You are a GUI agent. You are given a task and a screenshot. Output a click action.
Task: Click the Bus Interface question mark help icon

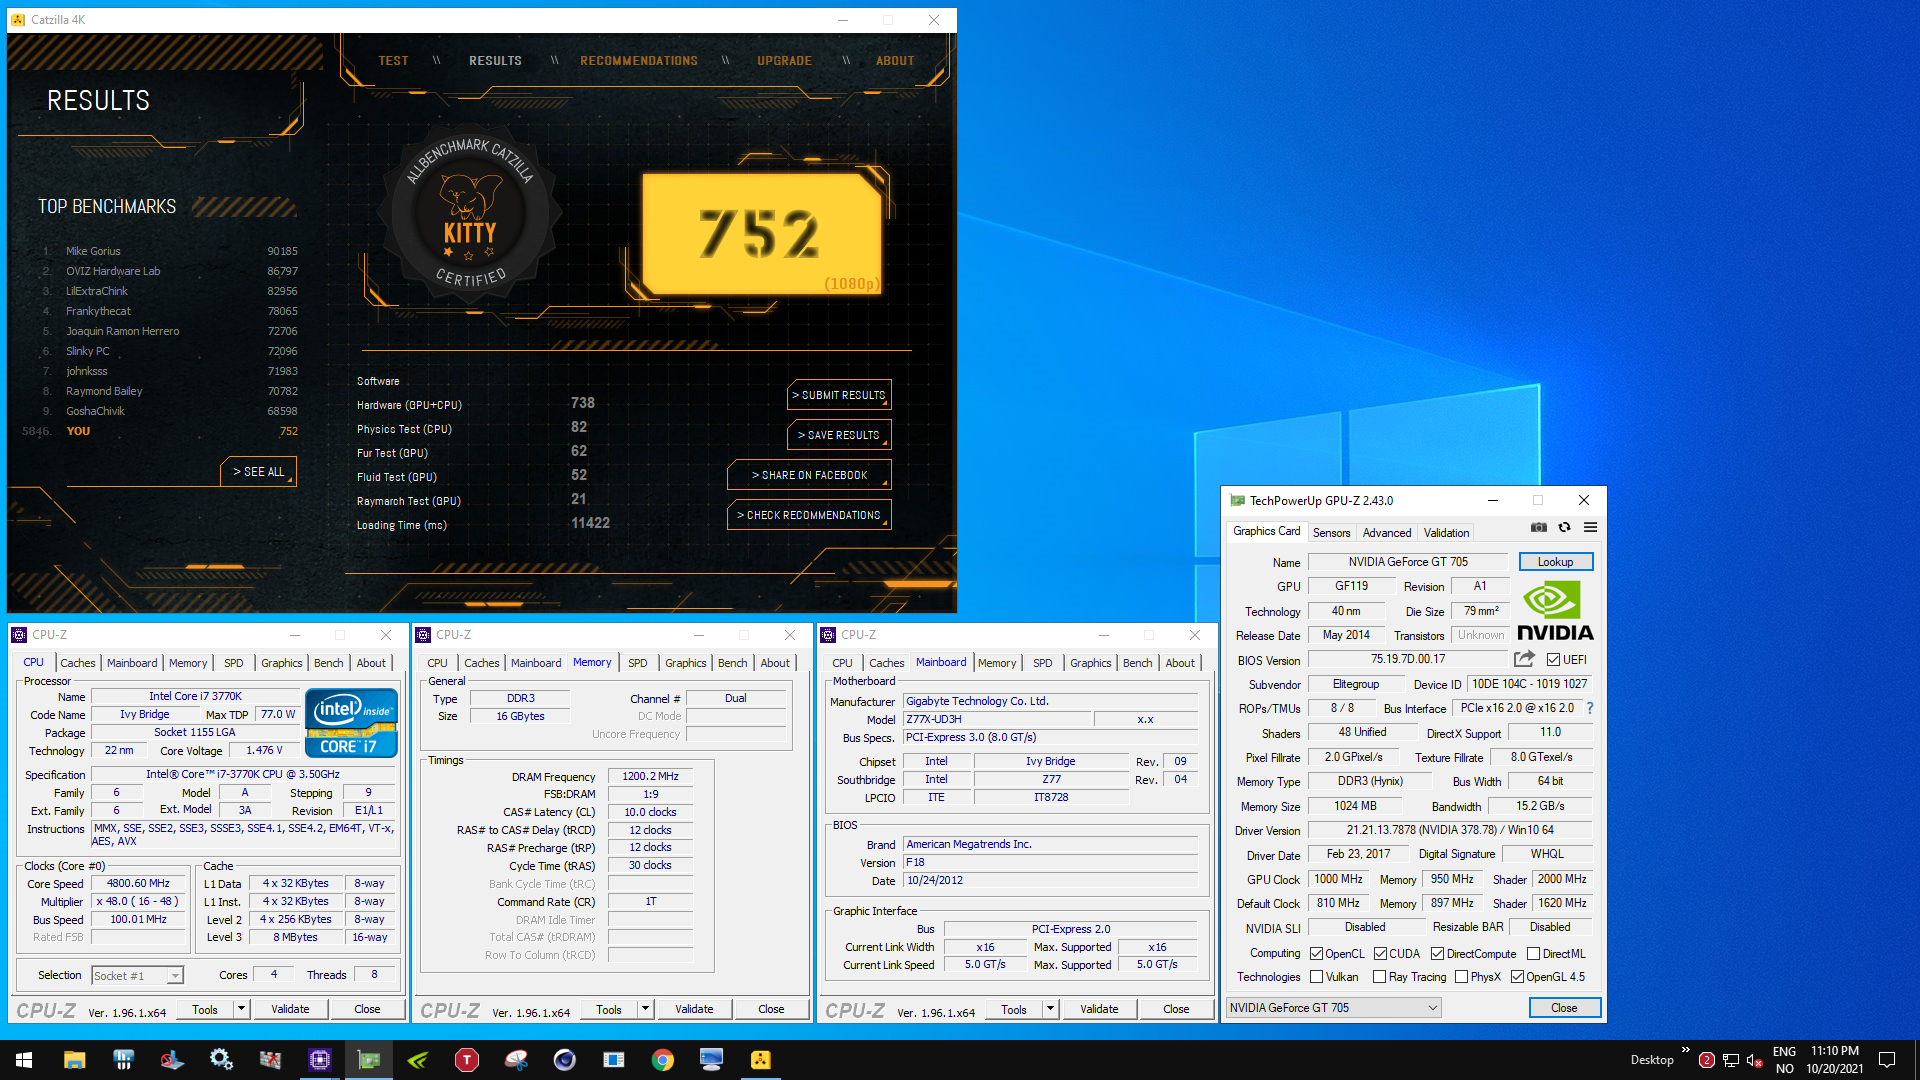pyautogui.click(x=1590, y=708)
